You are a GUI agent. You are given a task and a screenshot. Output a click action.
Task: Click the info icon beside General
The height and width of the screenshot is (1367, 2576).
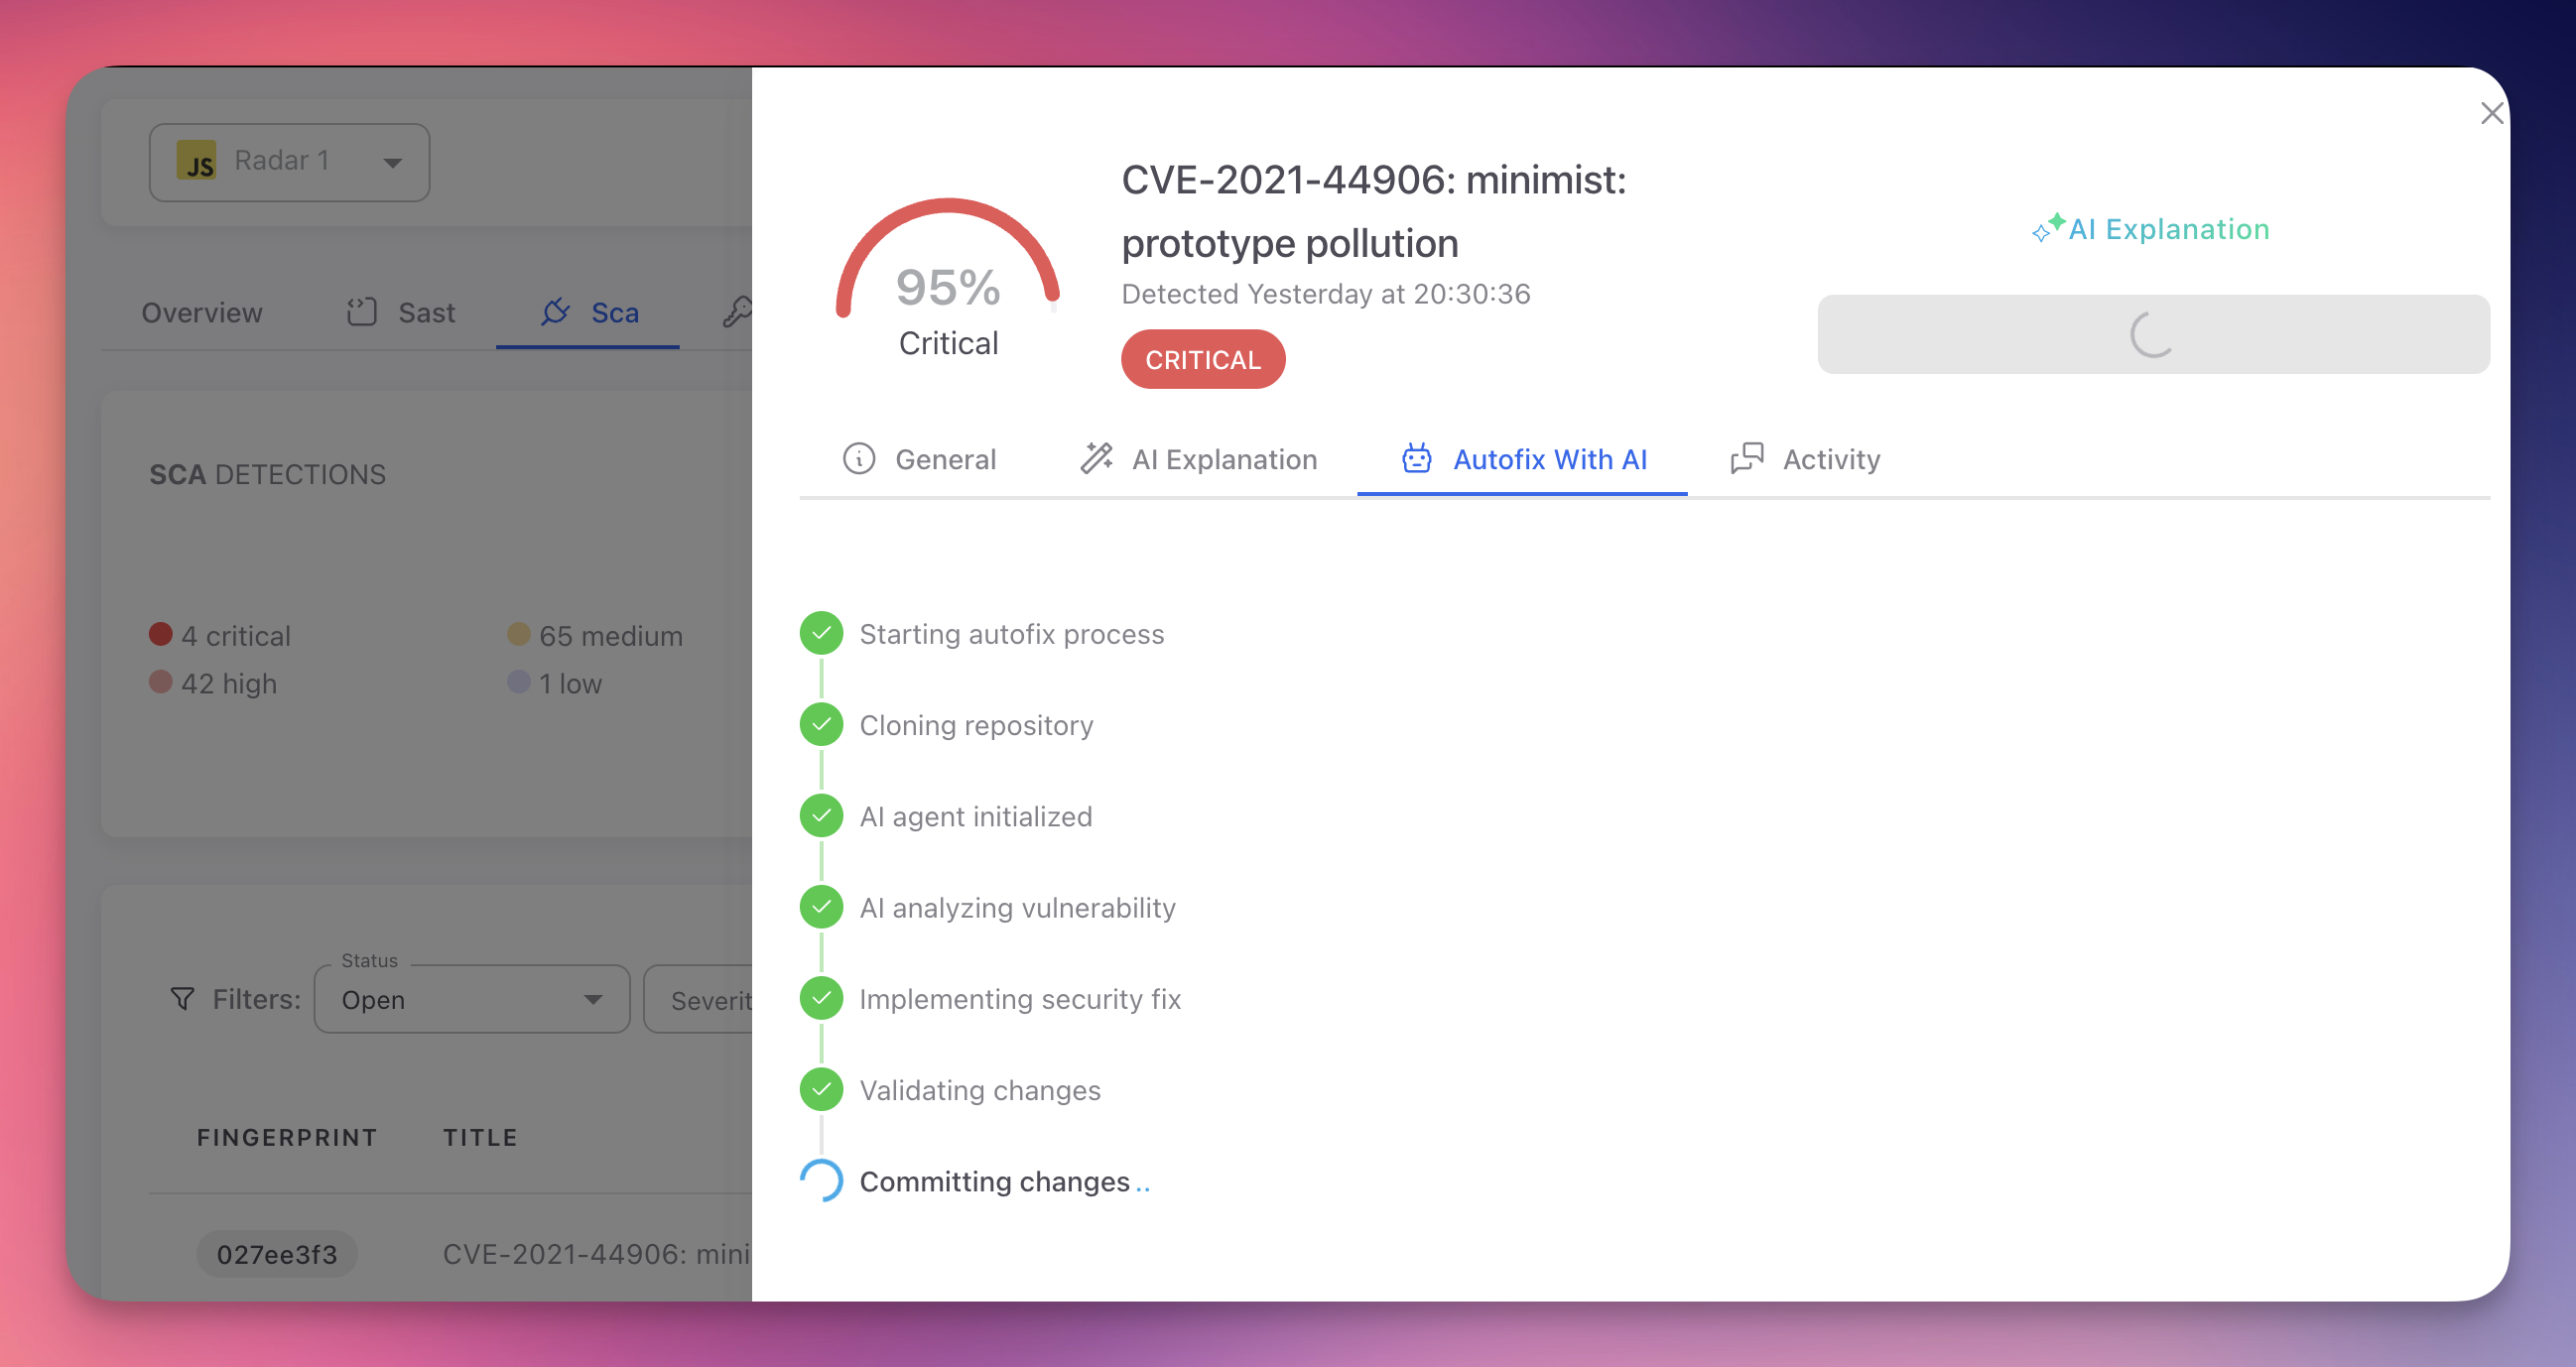pos(860,459)
